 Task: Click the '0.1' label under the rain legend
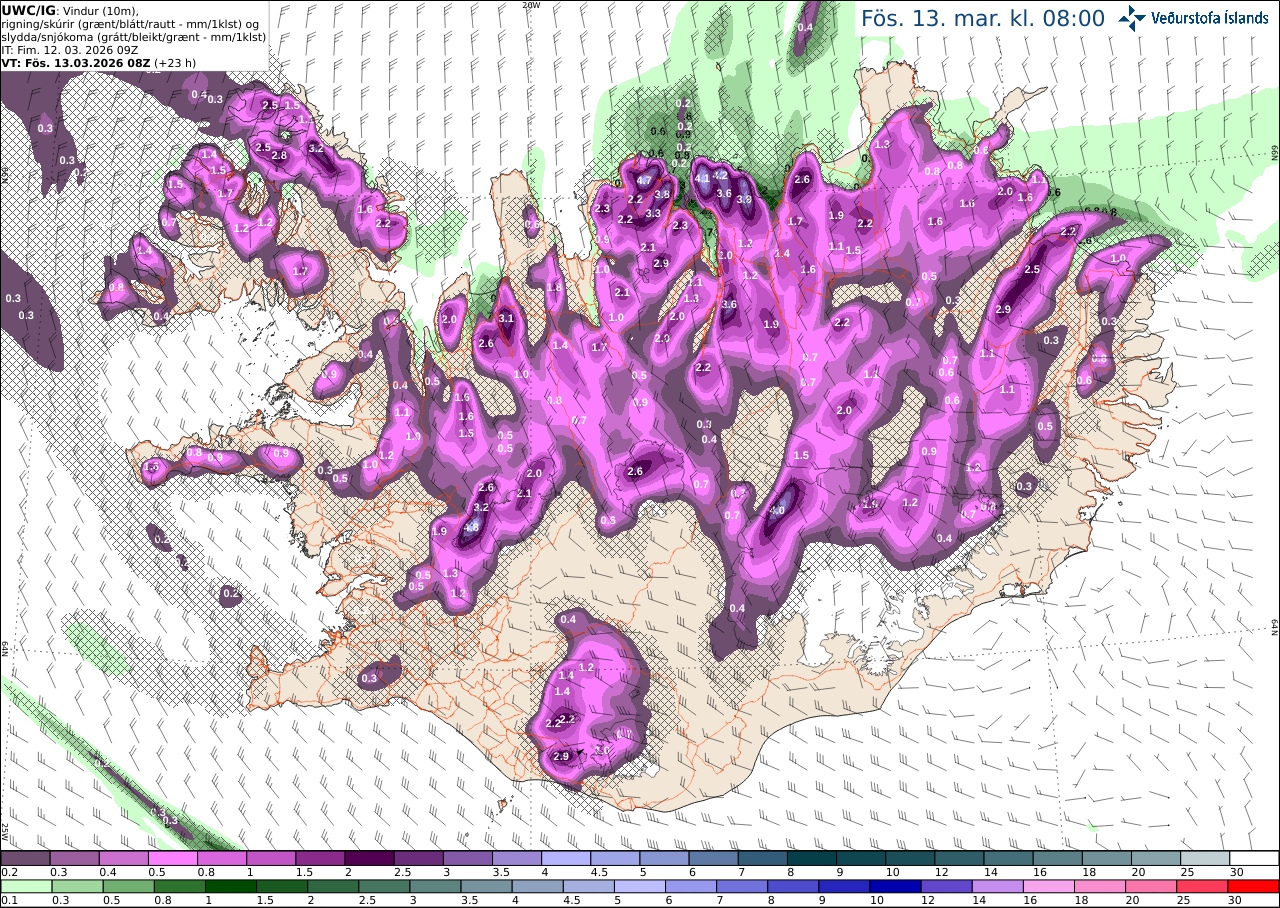point(9,900)
